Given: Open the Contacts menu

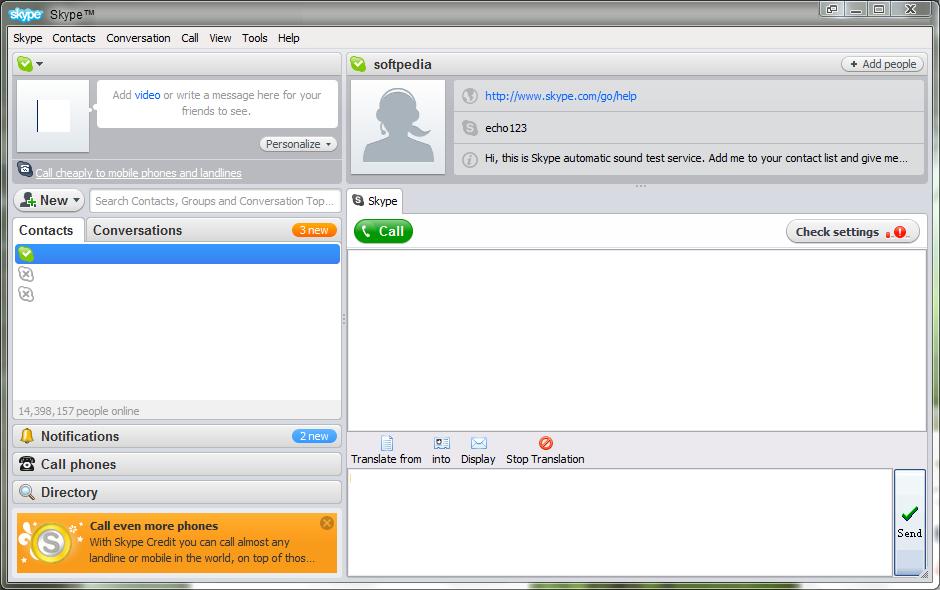Looking at the screenshot, I should pos(74,38).
